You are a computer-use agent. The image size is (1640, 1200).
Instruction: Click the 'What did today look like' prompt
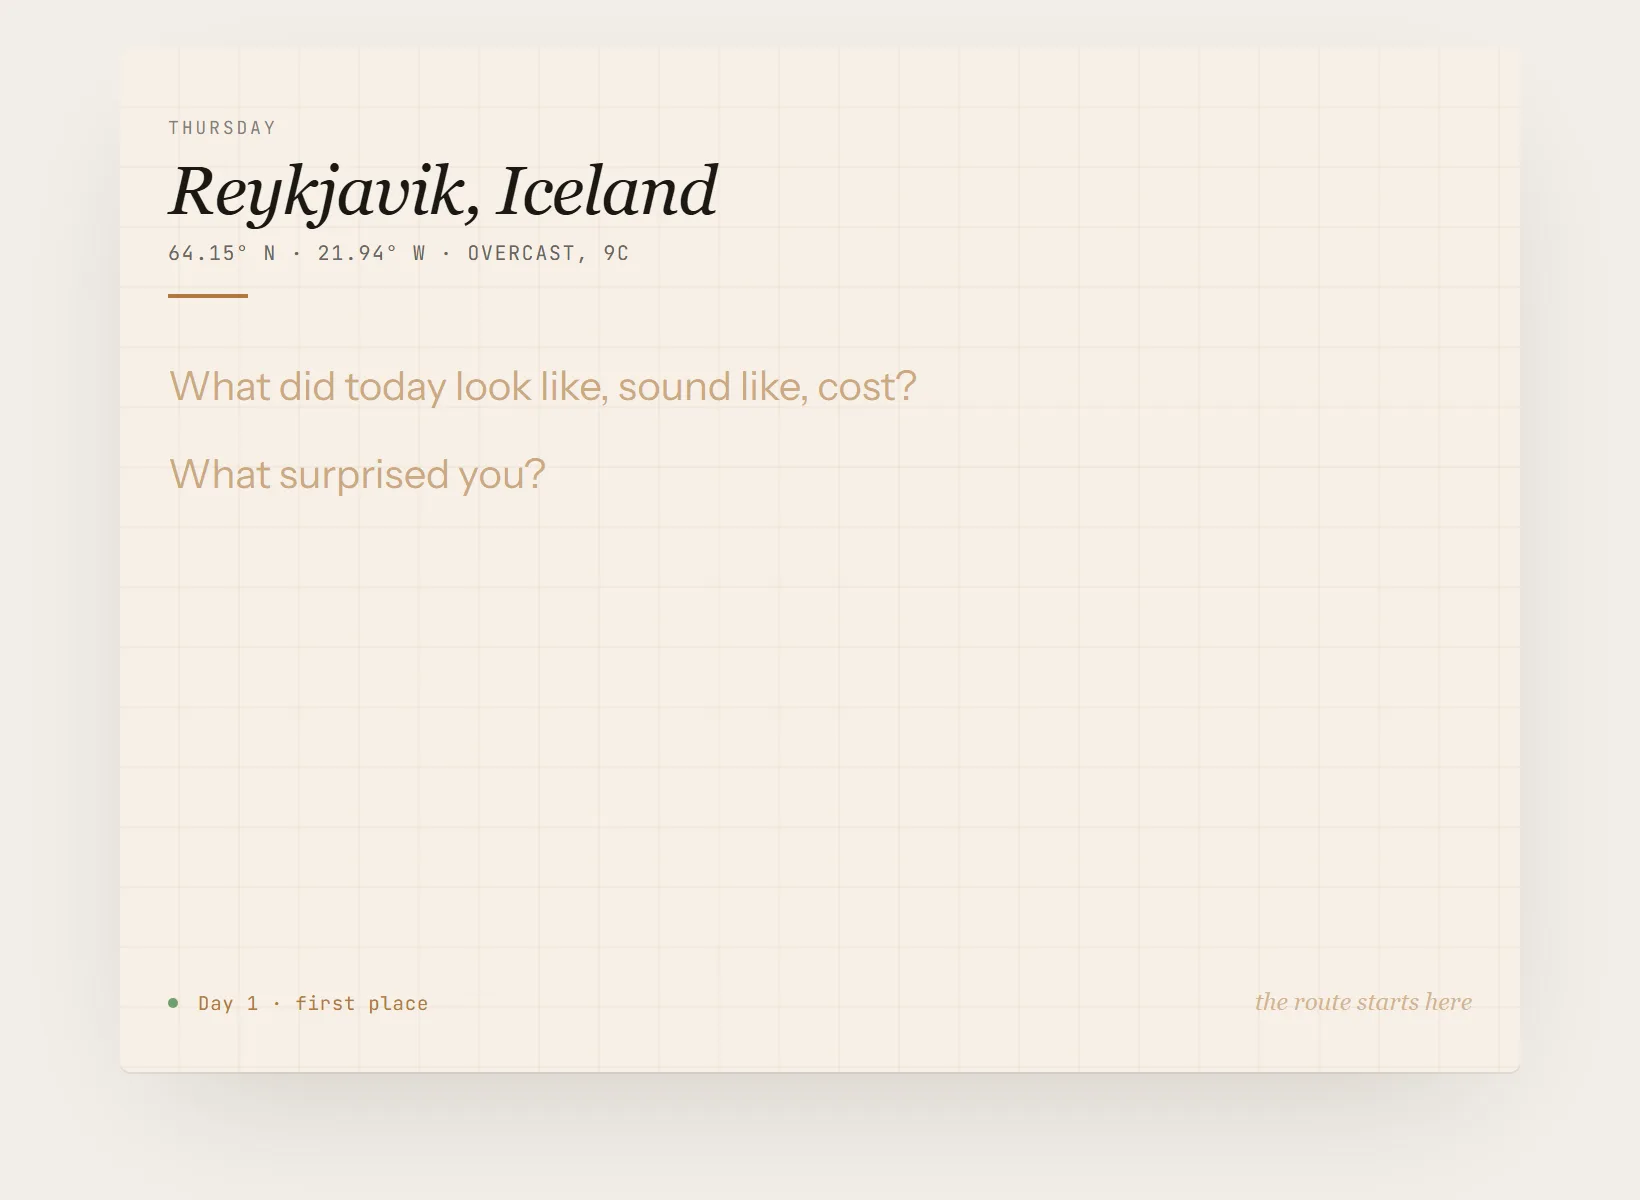pos(543,386)
